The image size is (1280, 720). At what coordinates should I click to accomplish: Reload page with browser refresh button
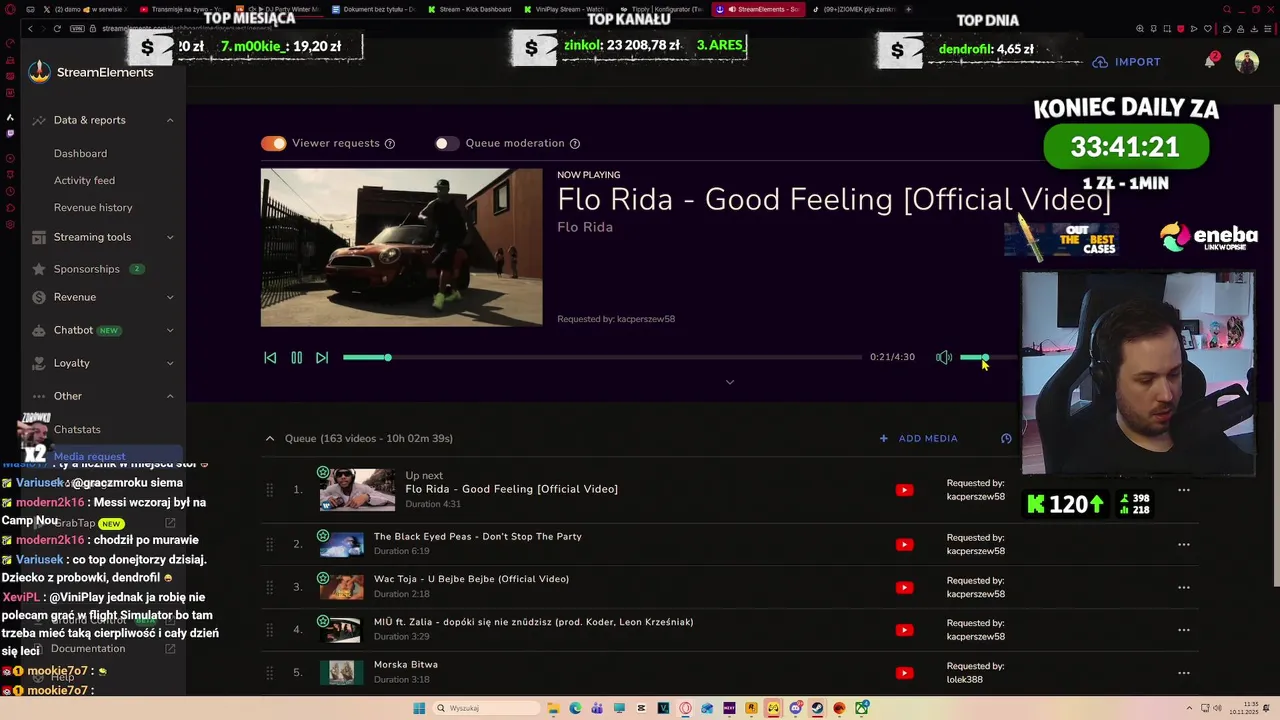click(x=57, y=28)
